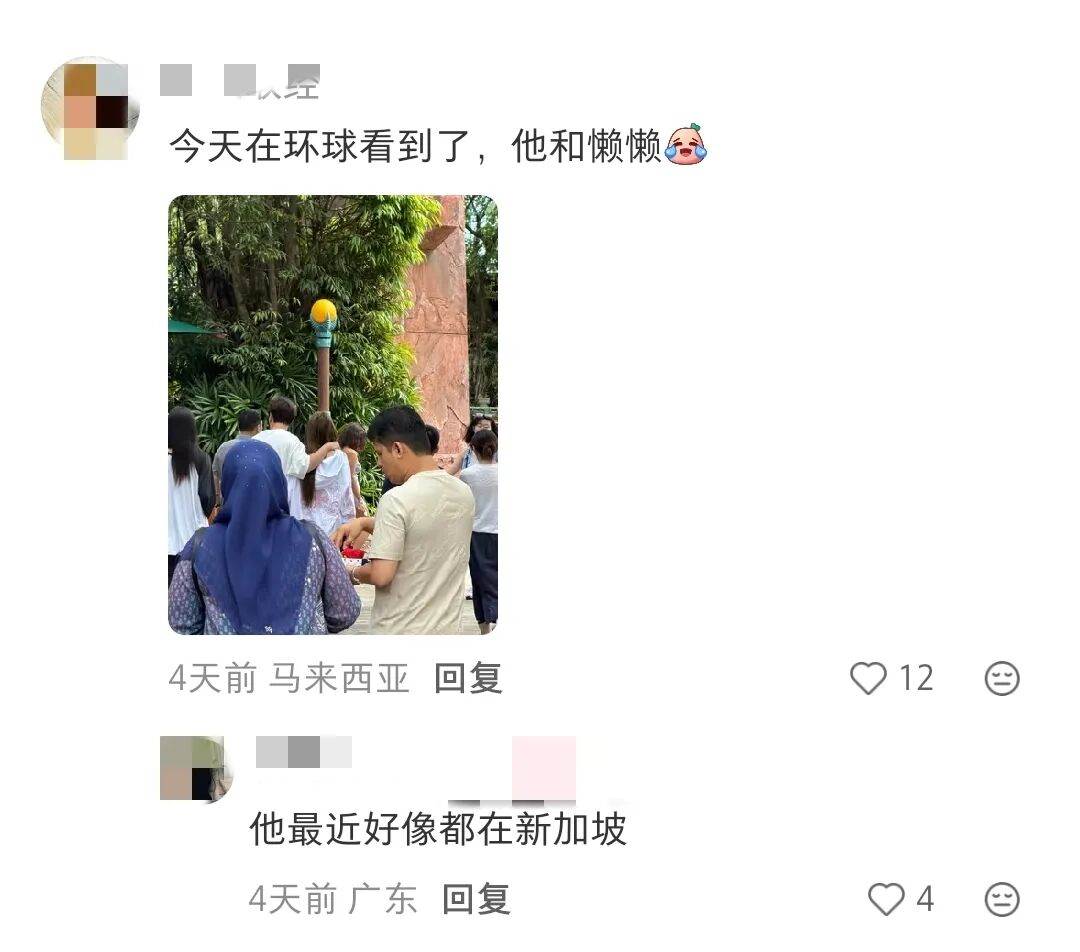Reply to the comment from 马来西亚
Screen dimensions: 1080x952
click(468, 679)
